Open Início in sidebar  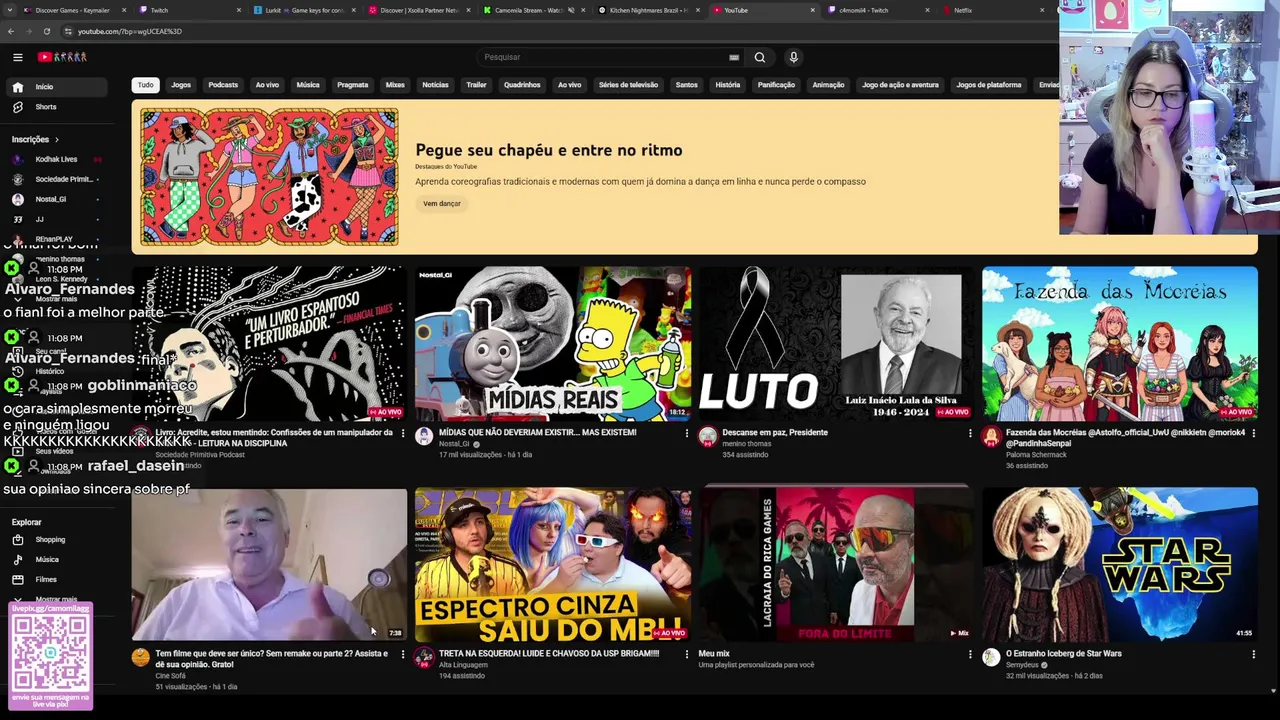[56, 87]
